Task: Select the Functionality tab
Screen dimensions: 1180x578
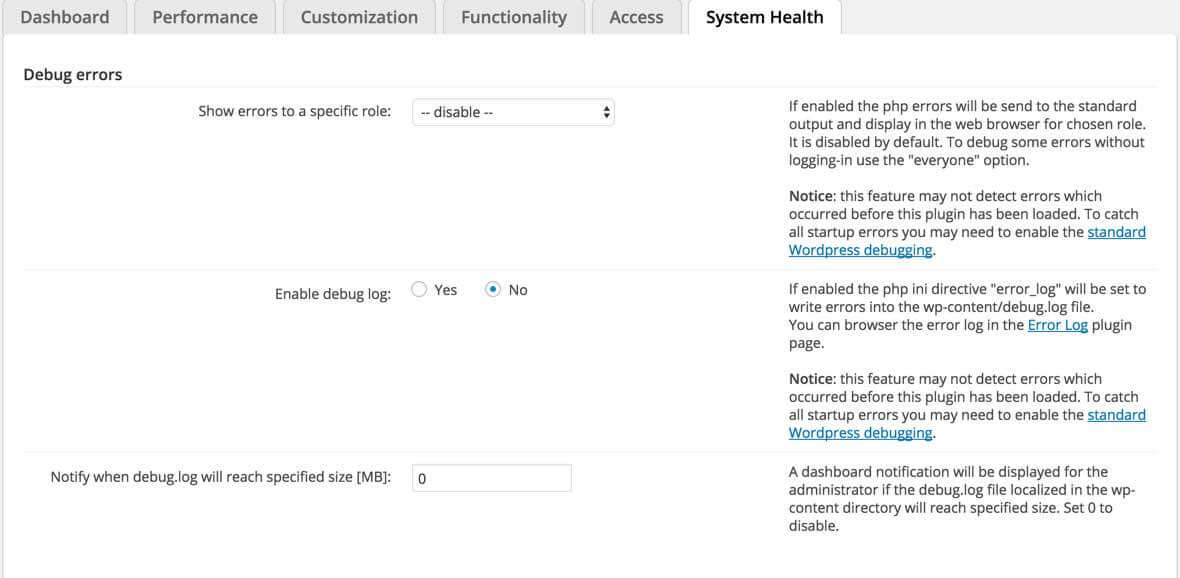Action: (513, 17)
